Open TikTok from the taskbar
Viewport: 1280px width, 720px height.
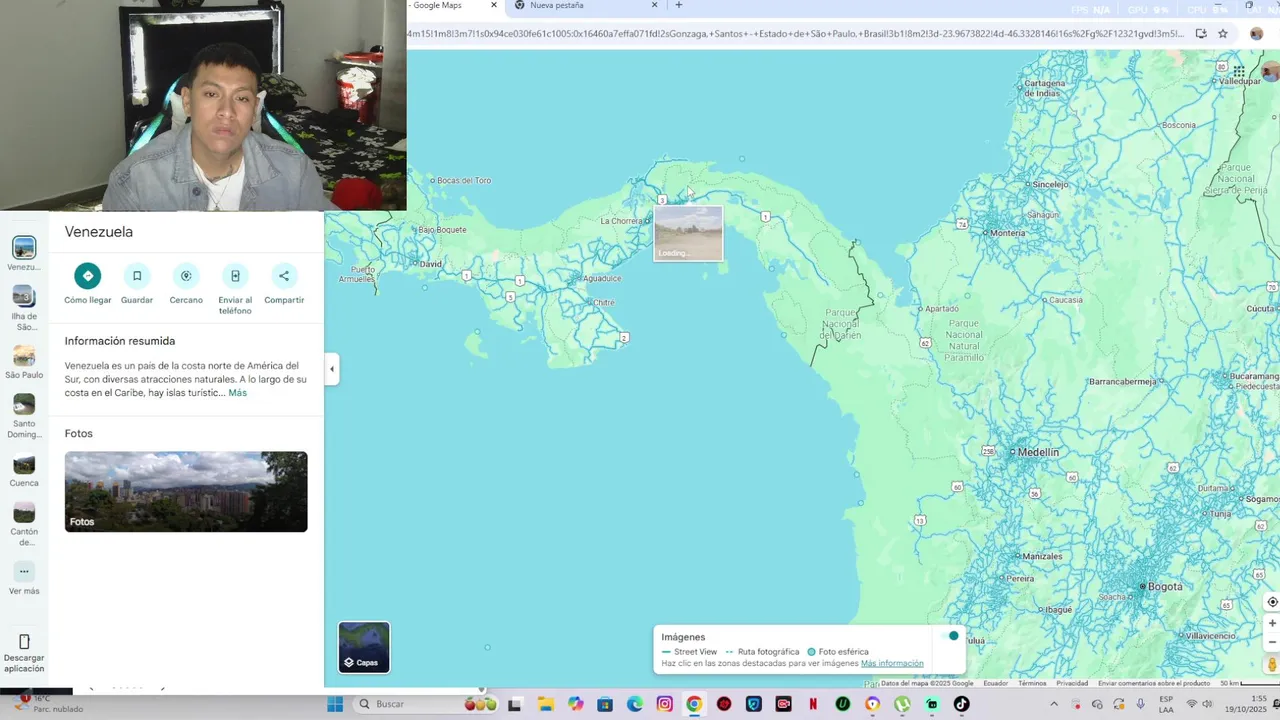click(x=961, y=704)
